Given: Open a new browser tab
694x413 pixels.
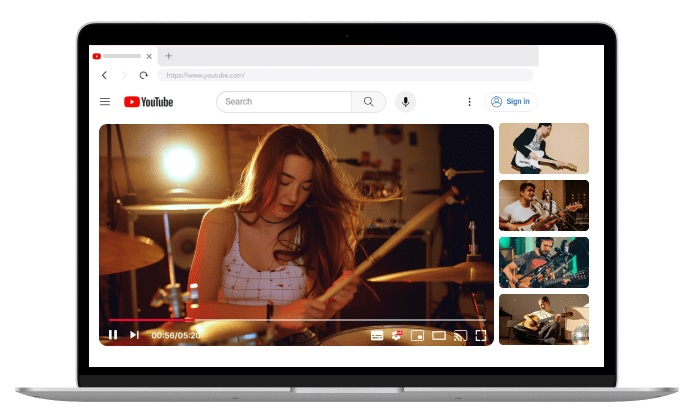Looking at the screenshot, I should click(168, 56).
